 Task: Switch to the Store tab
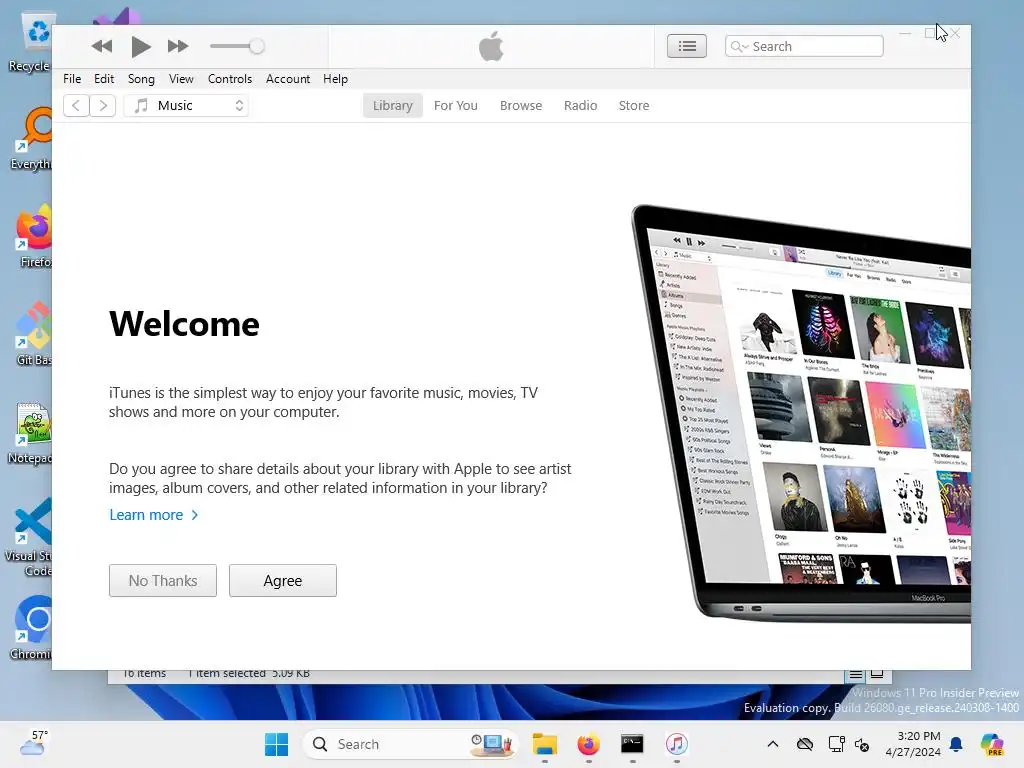point(634,106)
